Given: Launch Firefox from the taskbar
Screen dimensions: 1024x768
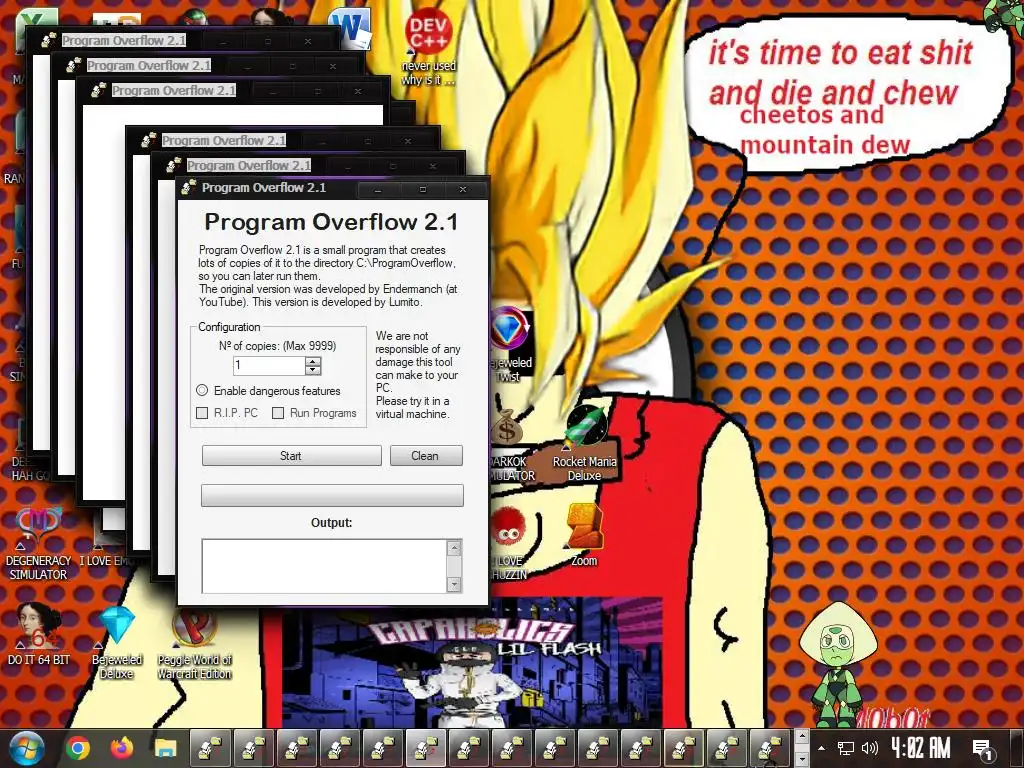Looking at the screenshot, I should (x=121, y=748).
